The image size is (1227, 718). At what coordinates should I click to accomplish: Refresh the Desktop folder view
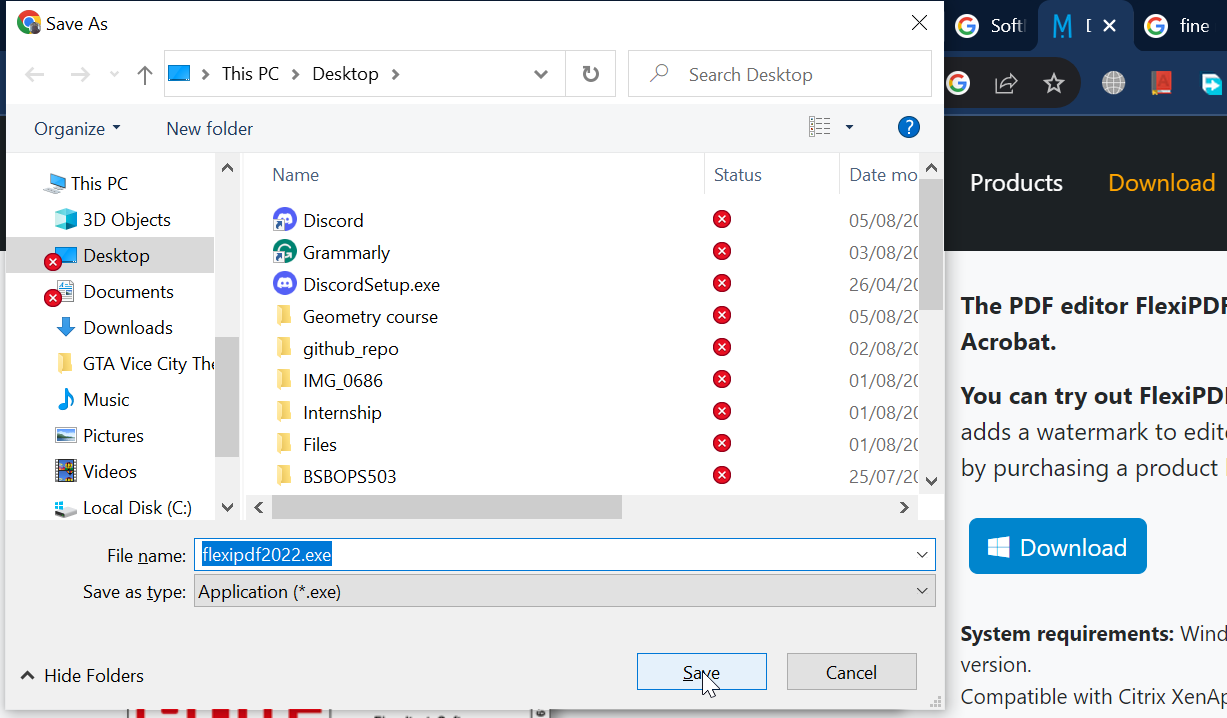[x=590, y=73]
